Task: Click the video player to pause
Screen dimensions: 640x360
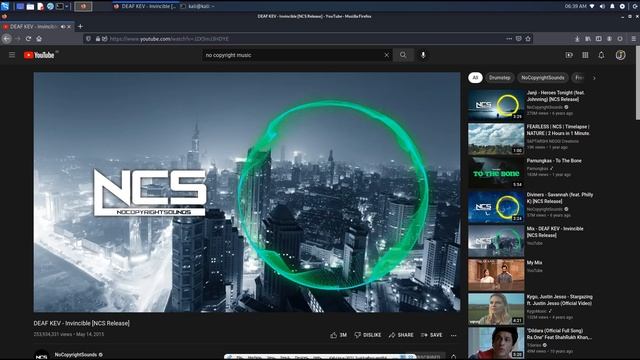Action: point(247,192)
